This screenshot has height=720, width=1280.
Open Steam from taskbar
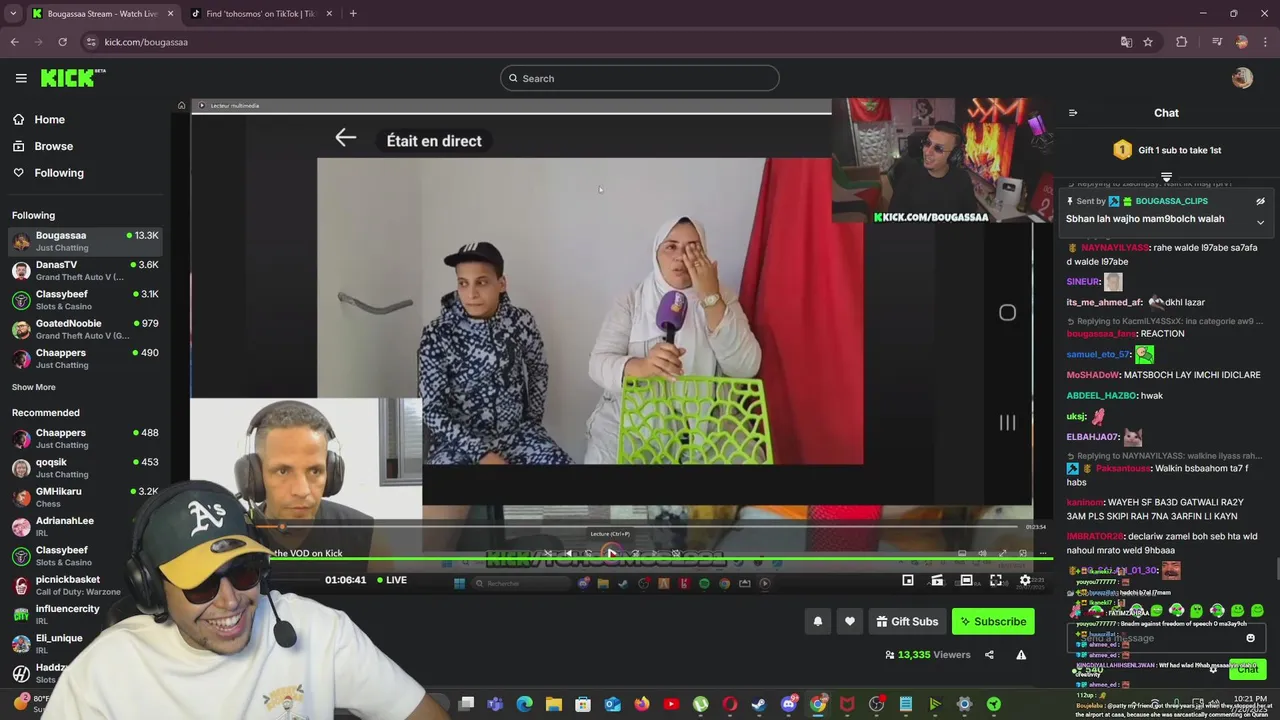tap(759, 705)
